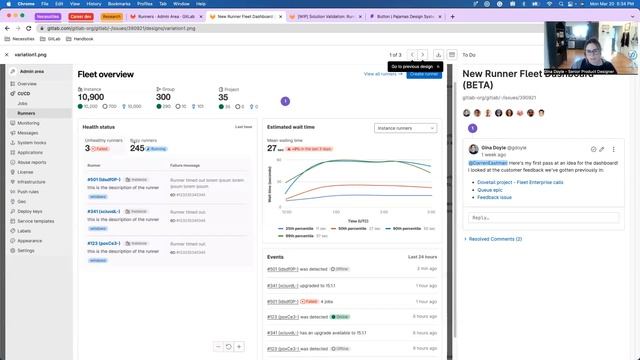Go back in browser history
This screenshot has width=640, height=360.
point(7,28)
